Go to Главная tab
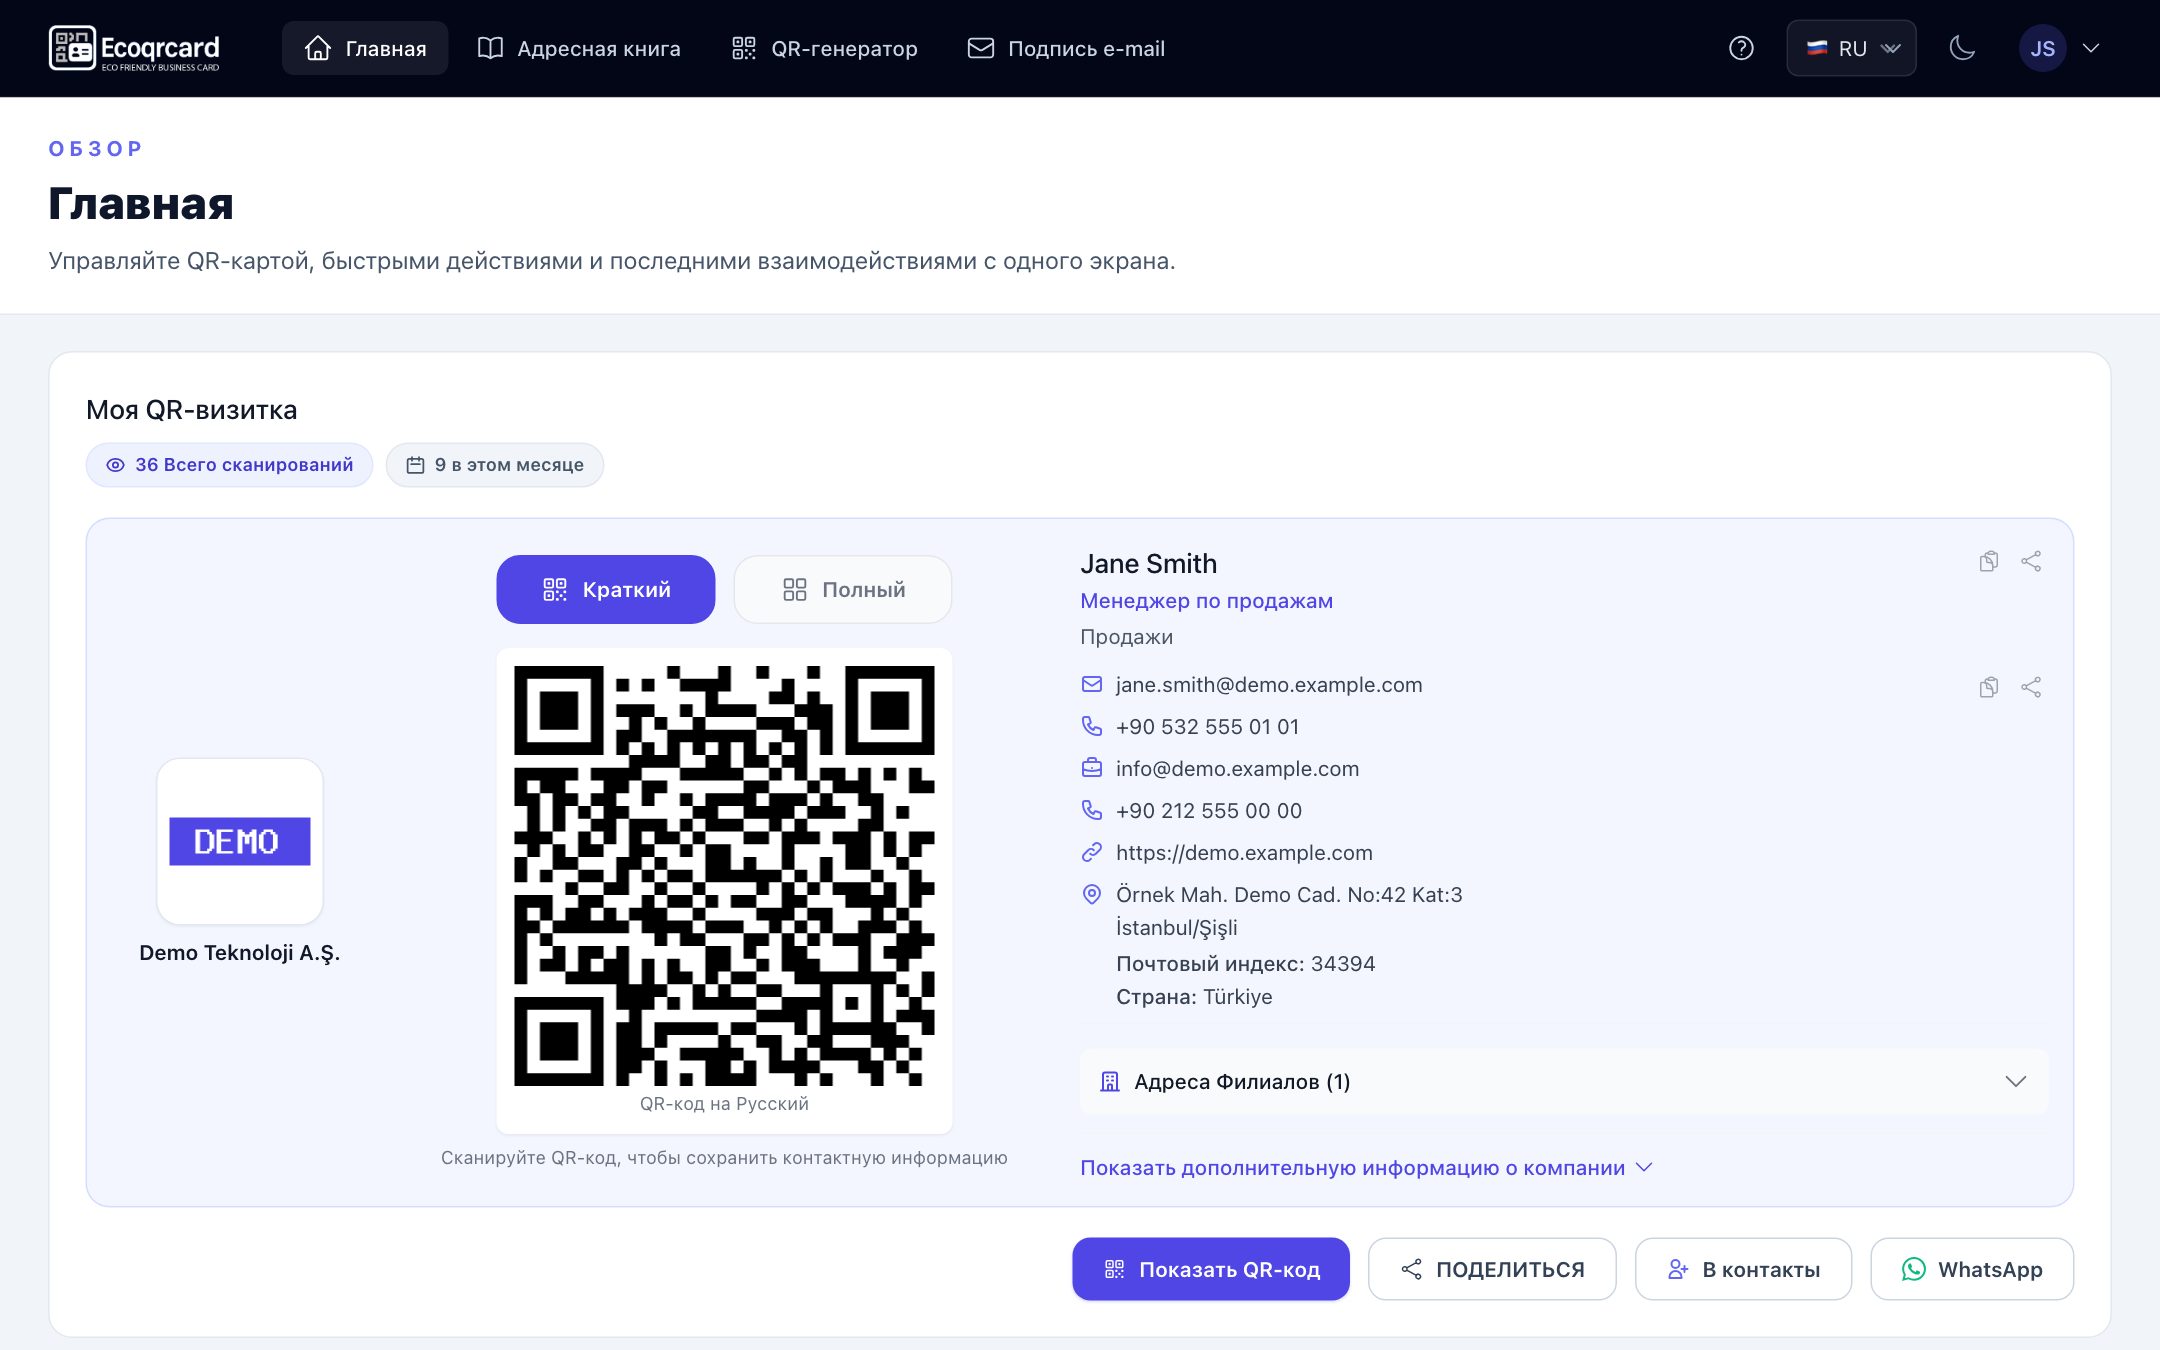 click(365, 48)
